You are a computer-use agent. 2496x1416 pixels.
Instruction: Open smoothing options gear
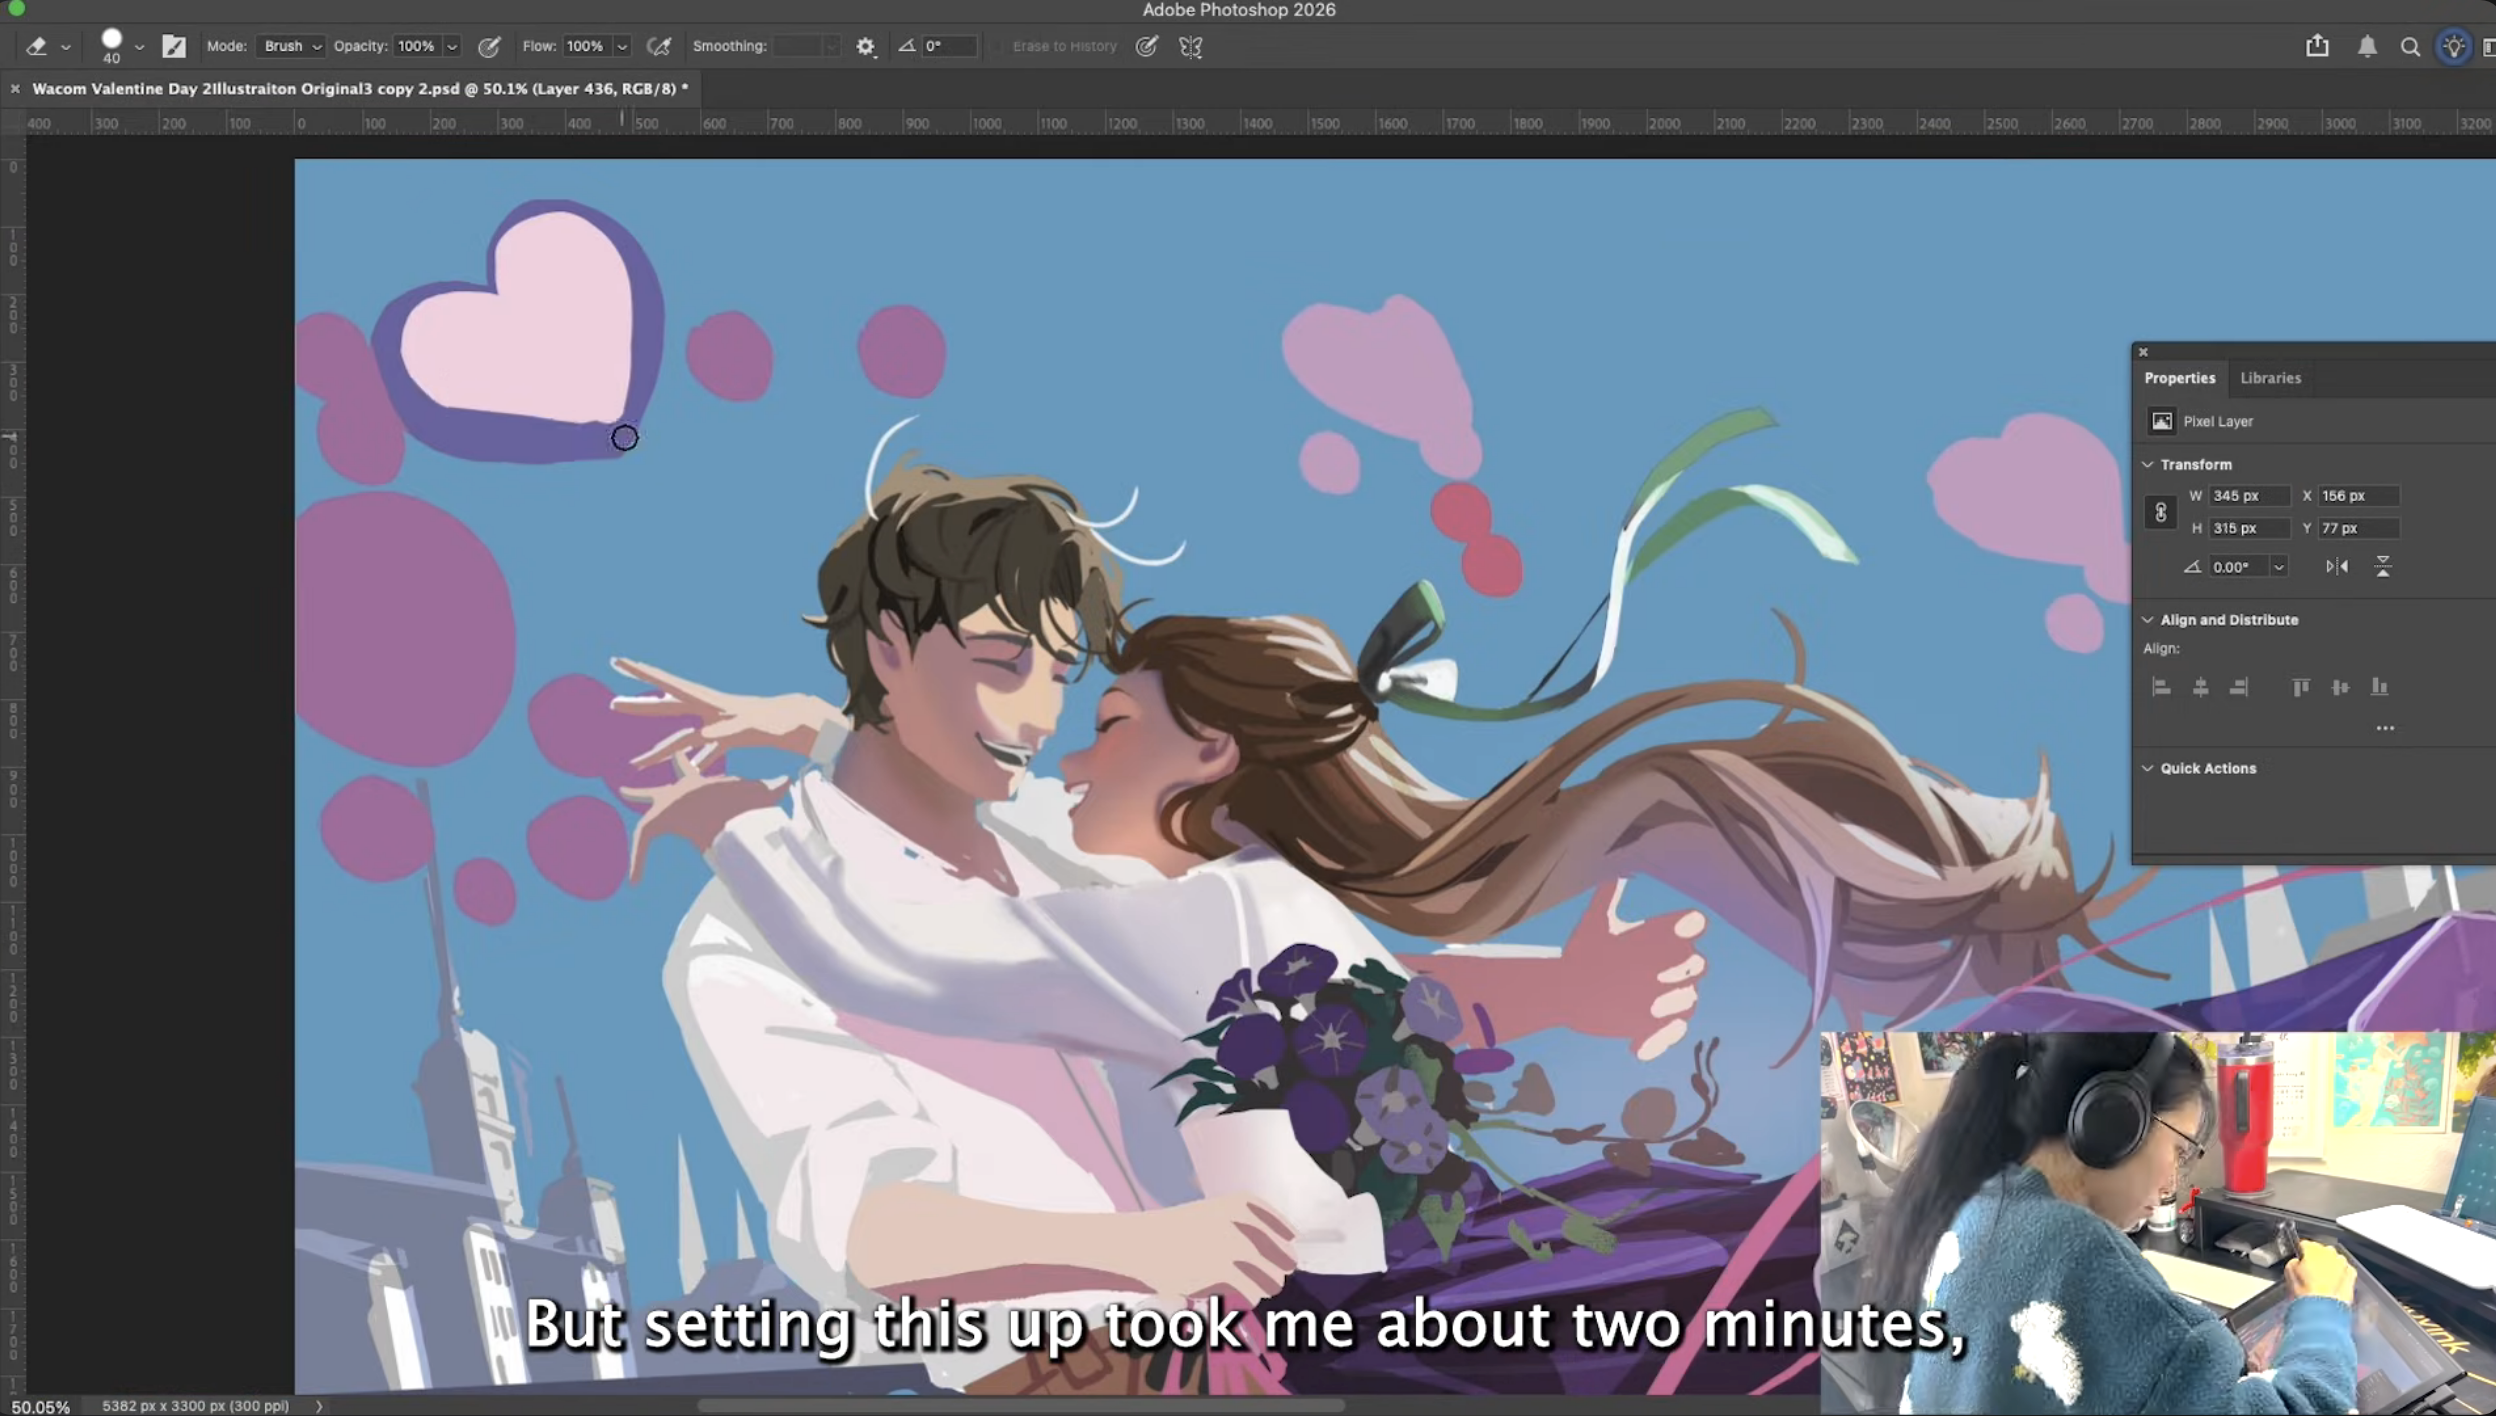point(865,46)
